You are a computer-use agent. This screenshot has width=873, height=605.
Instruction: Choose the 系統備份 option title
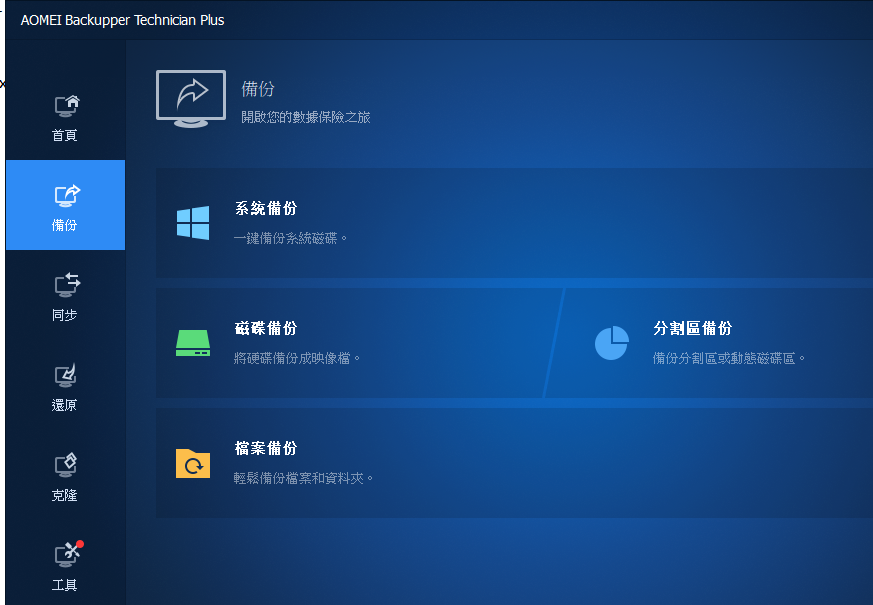(266, 208)
